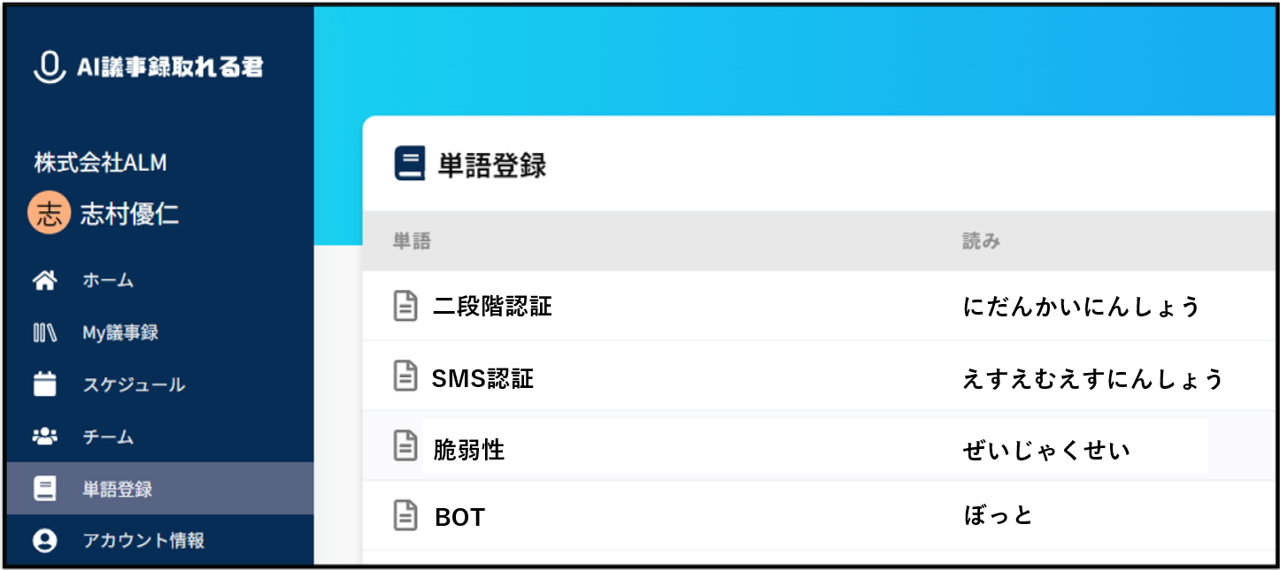Click the My議事録 books icon
Image resolution: width=1280 pixels, height=570 pixels.
click(45, 333)
